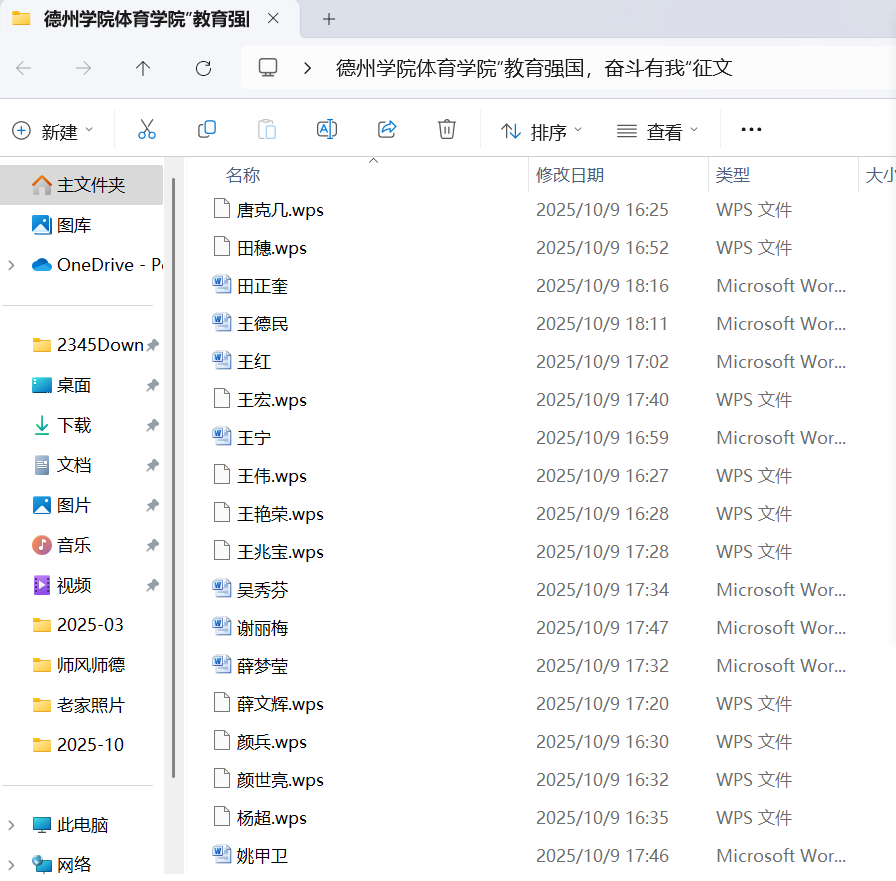
Task: Sort files by 修改日期 column header
Action: (570, 175)
